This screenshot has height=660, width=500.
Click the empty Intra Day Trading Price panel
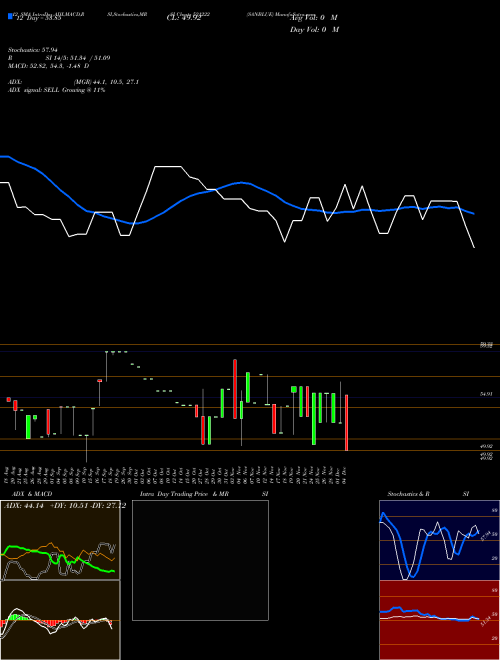coord(200,560)
